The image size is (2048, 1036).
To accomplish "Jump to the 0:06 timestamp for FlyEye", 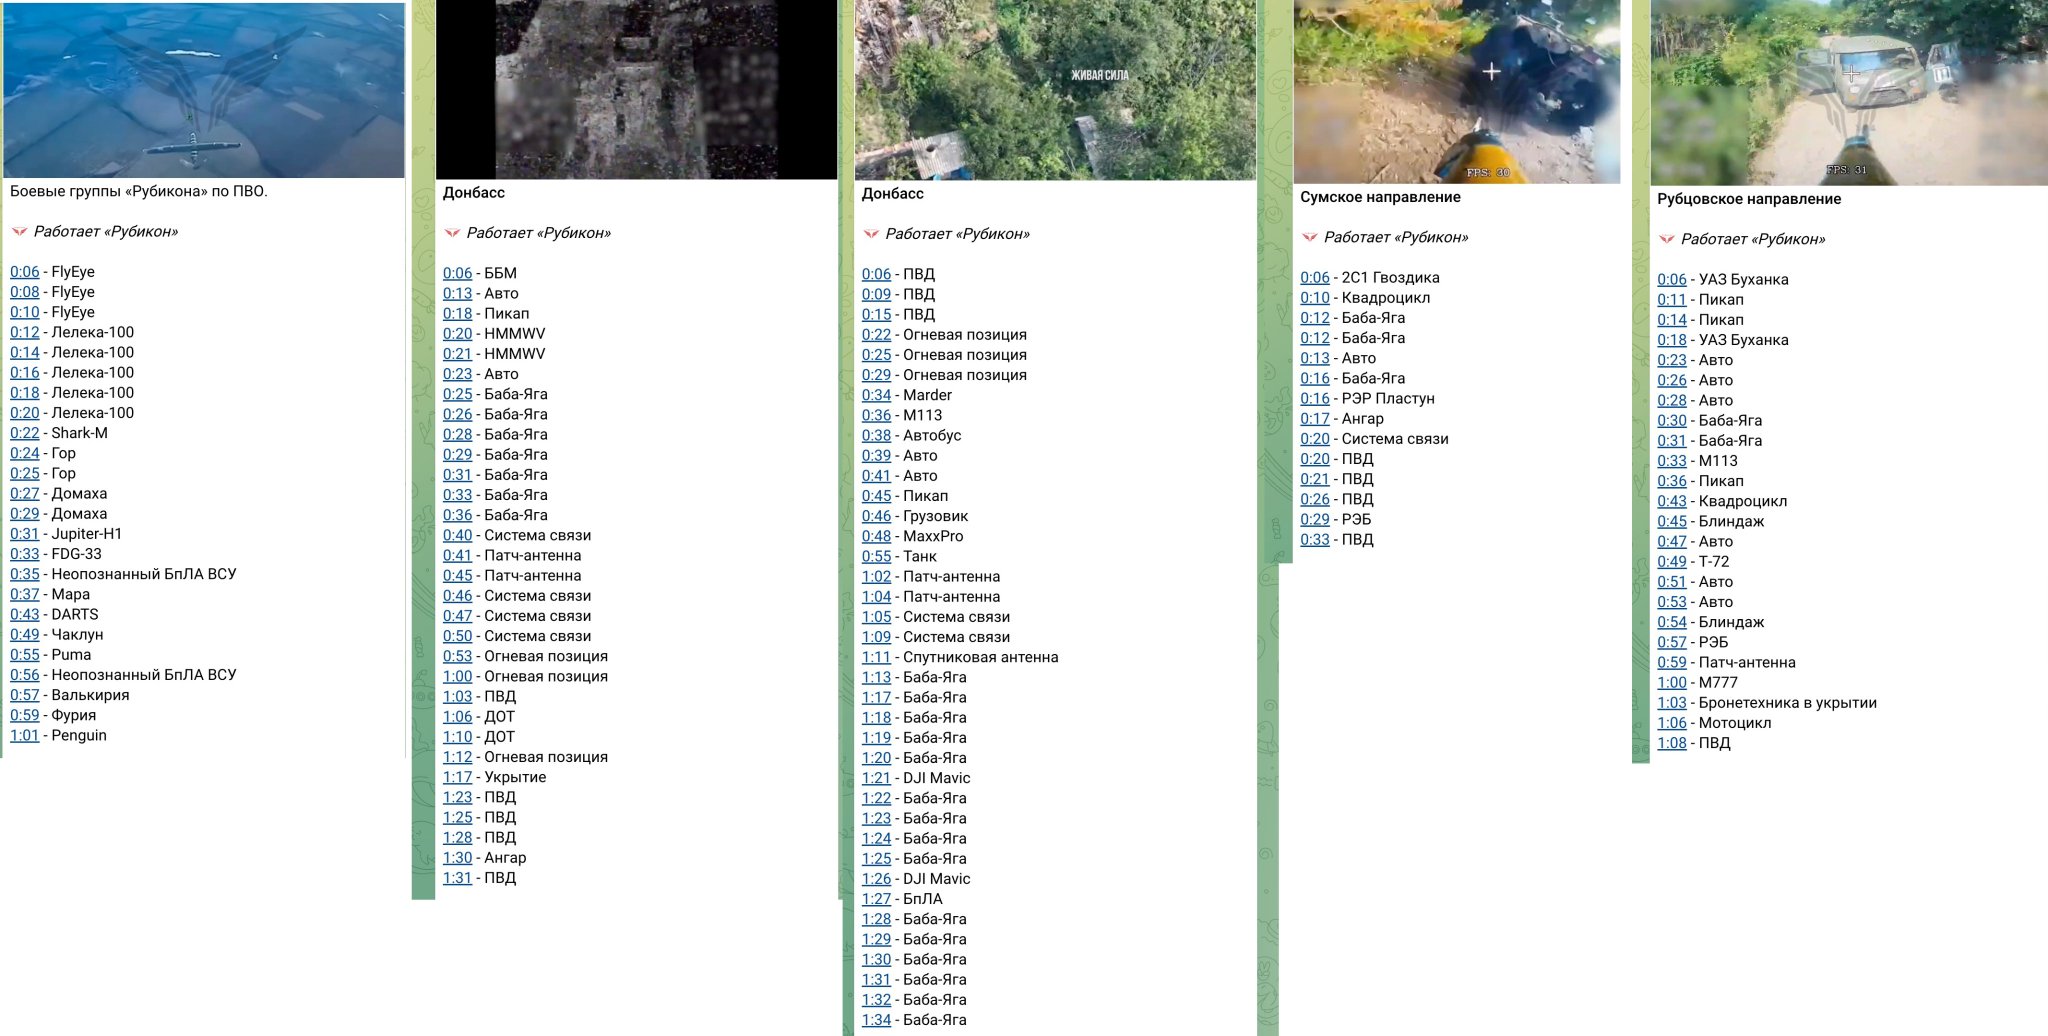I will pos(25,272).
